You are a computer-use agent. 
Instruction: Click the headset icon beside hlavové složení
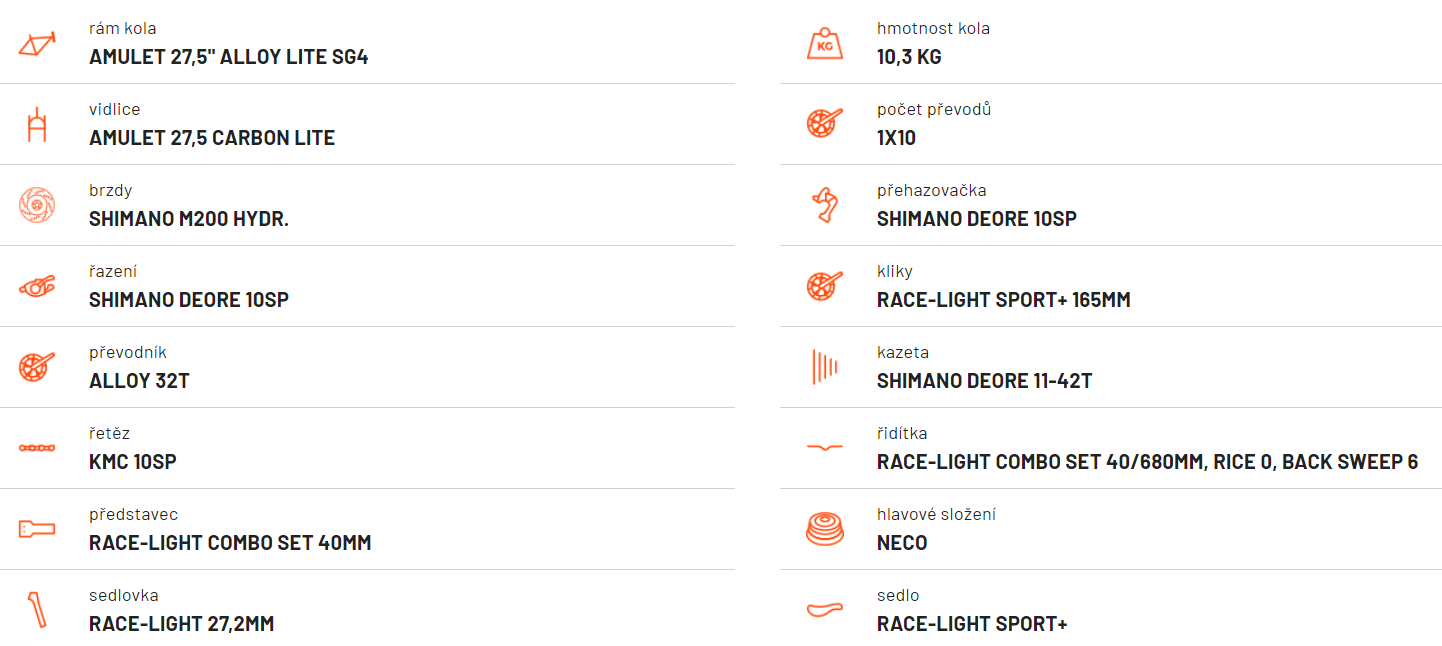tap(825, 529)
